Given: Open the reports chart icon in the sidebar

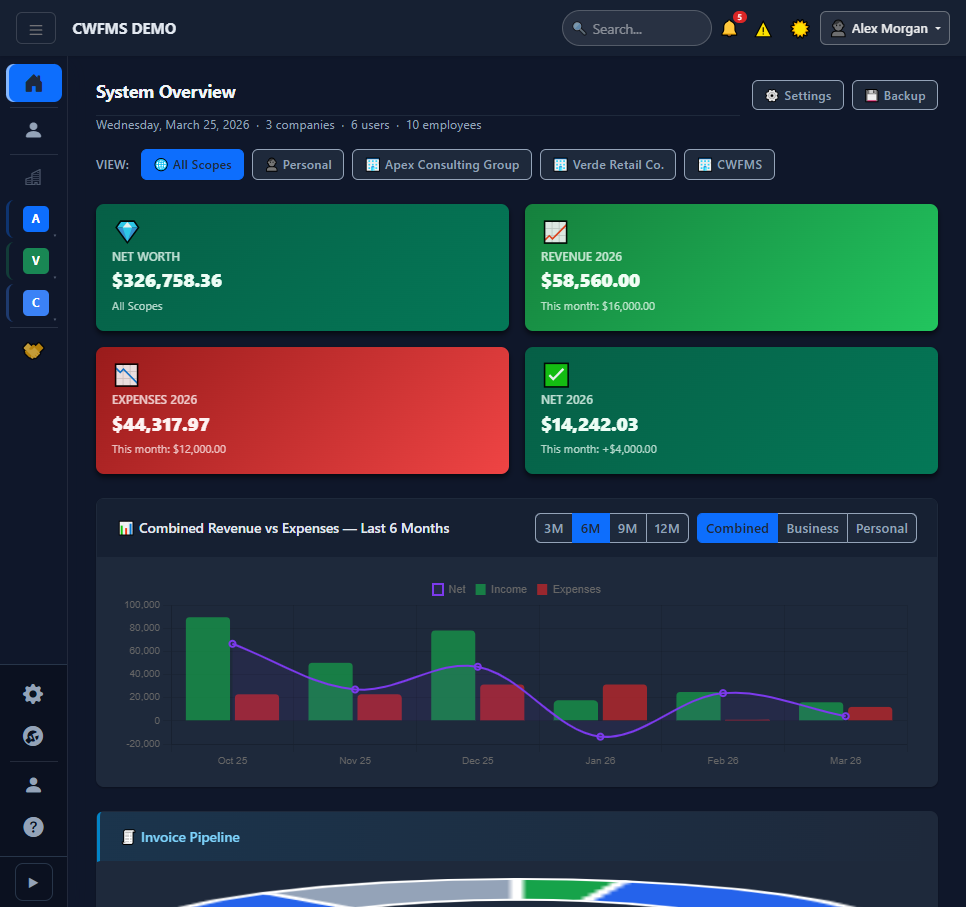Looking at the screenshot, I should (33, 176).
